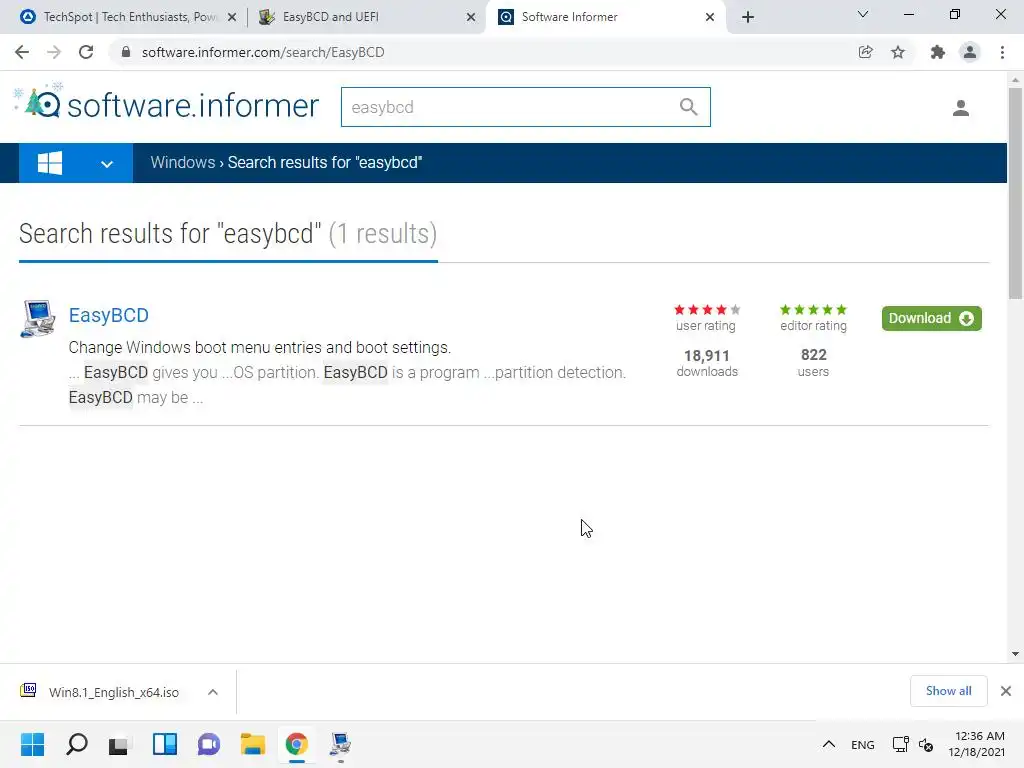Open options for Win8.1_English_x64.iso download
1024x768 pixels.
point(213,692)
